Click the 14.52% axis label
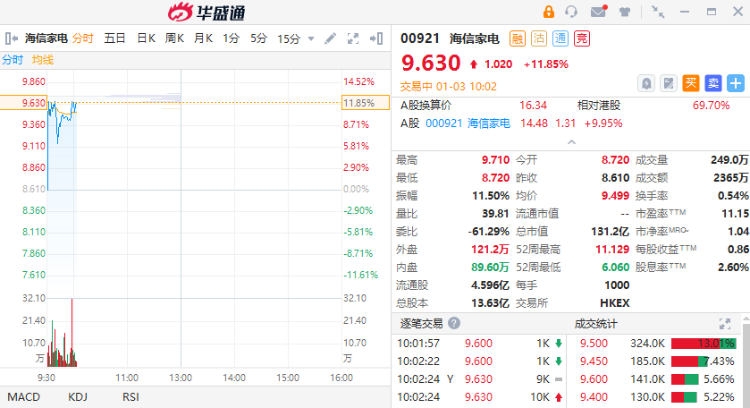The width and height of the screenshot is (750, 408). pyautogui.click(x=359, y=82)
